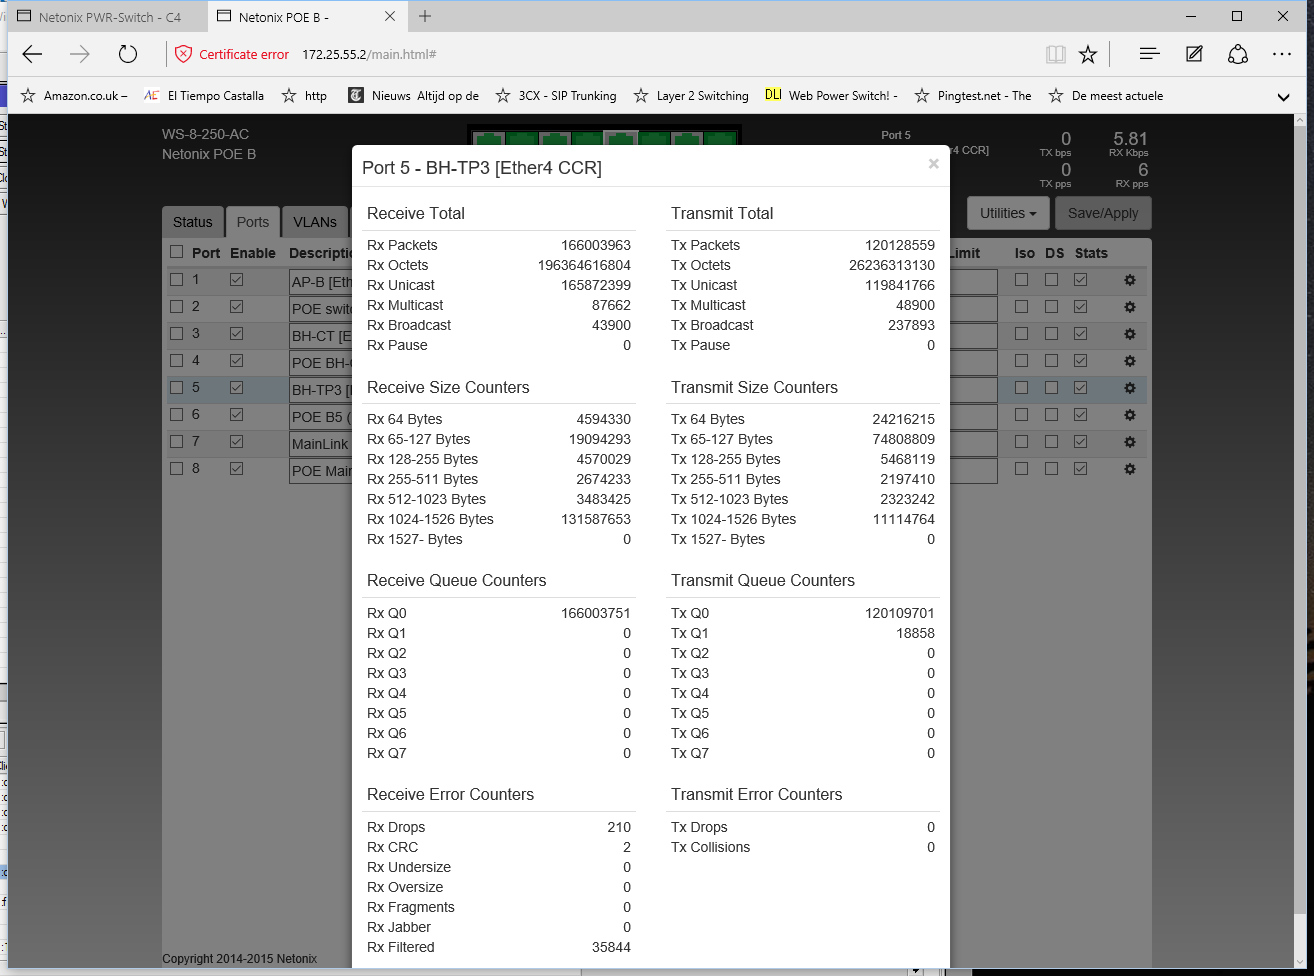The image size is (1314, 976).
Task: Click the port 7 MainLink description field
Action: [320, 444]
